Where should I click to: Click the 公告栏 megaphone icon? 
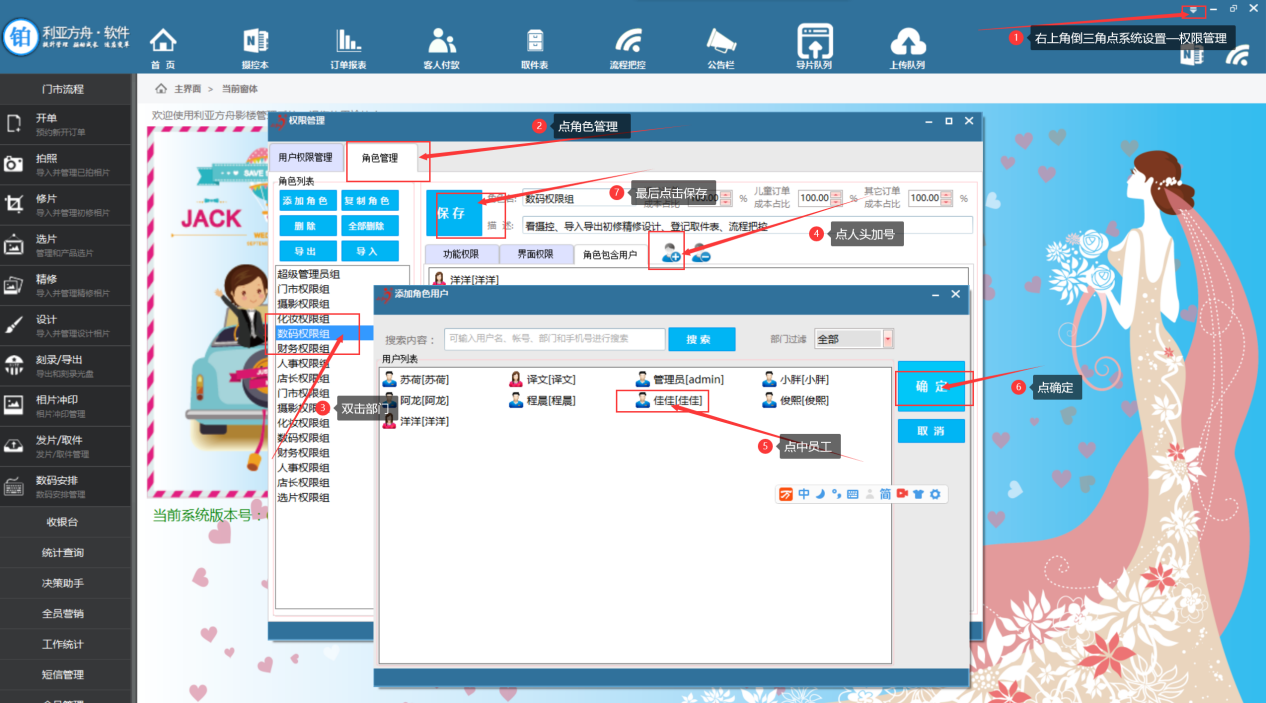720,42
